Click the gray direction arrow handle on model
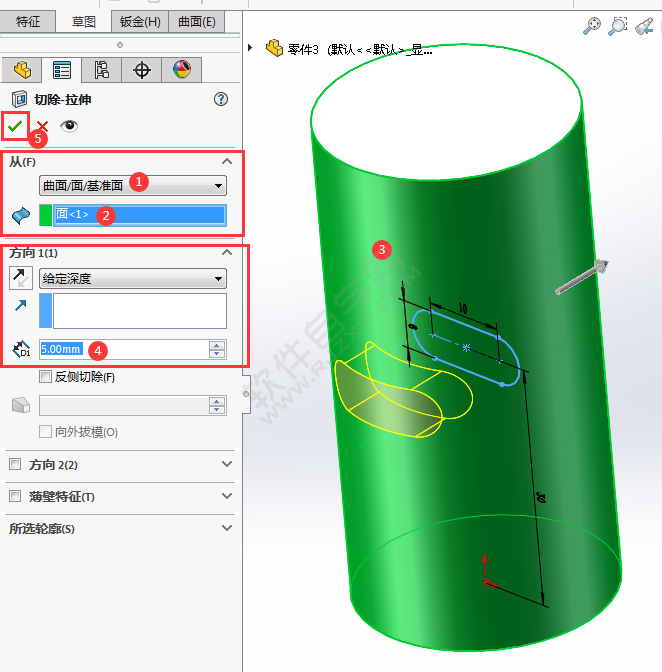Image resolution: width=662 pixels, height=672 pixels. coord(582,277)
